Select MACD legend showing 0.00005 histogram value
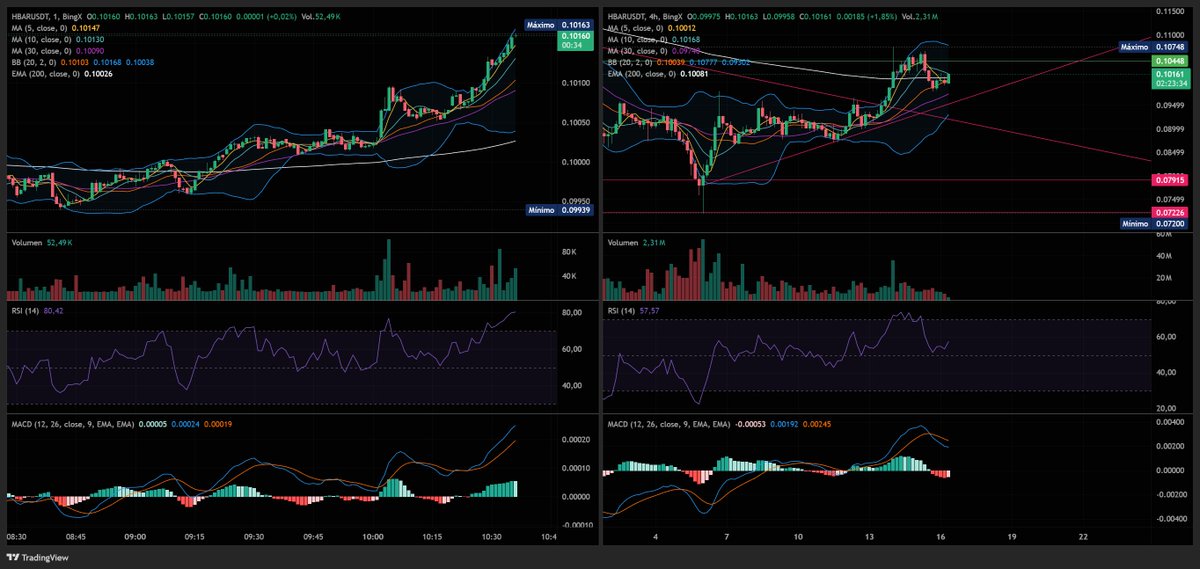The image size is (1200, 569). (121, 423)
